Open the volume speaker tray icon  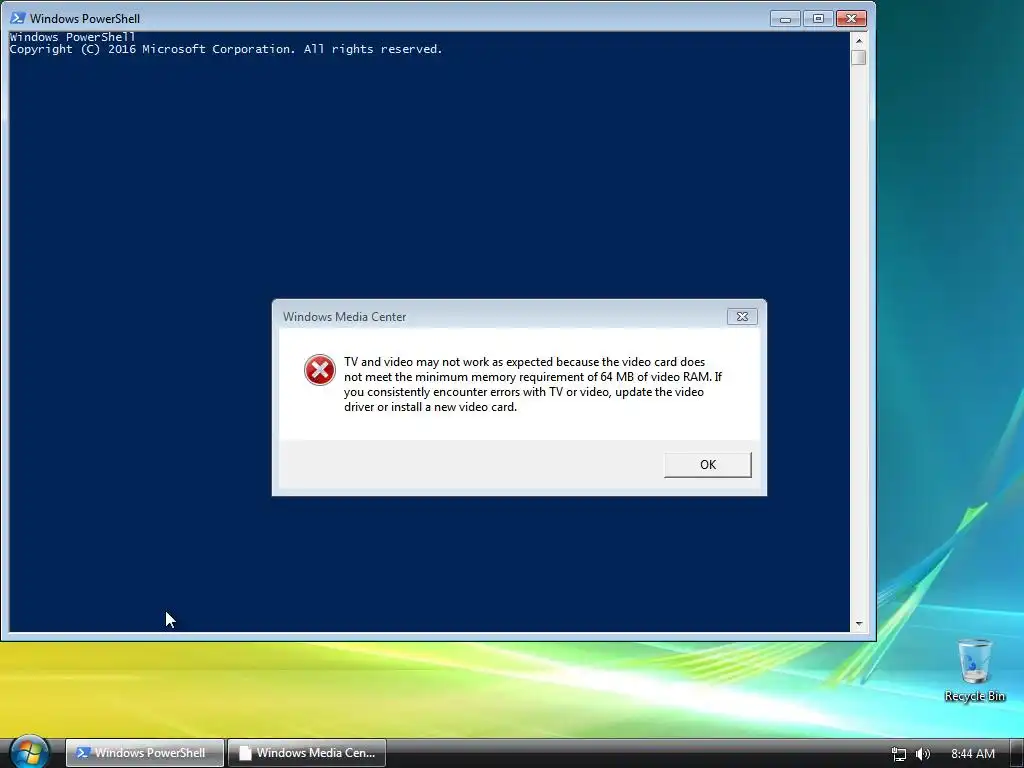coord(923,754)
